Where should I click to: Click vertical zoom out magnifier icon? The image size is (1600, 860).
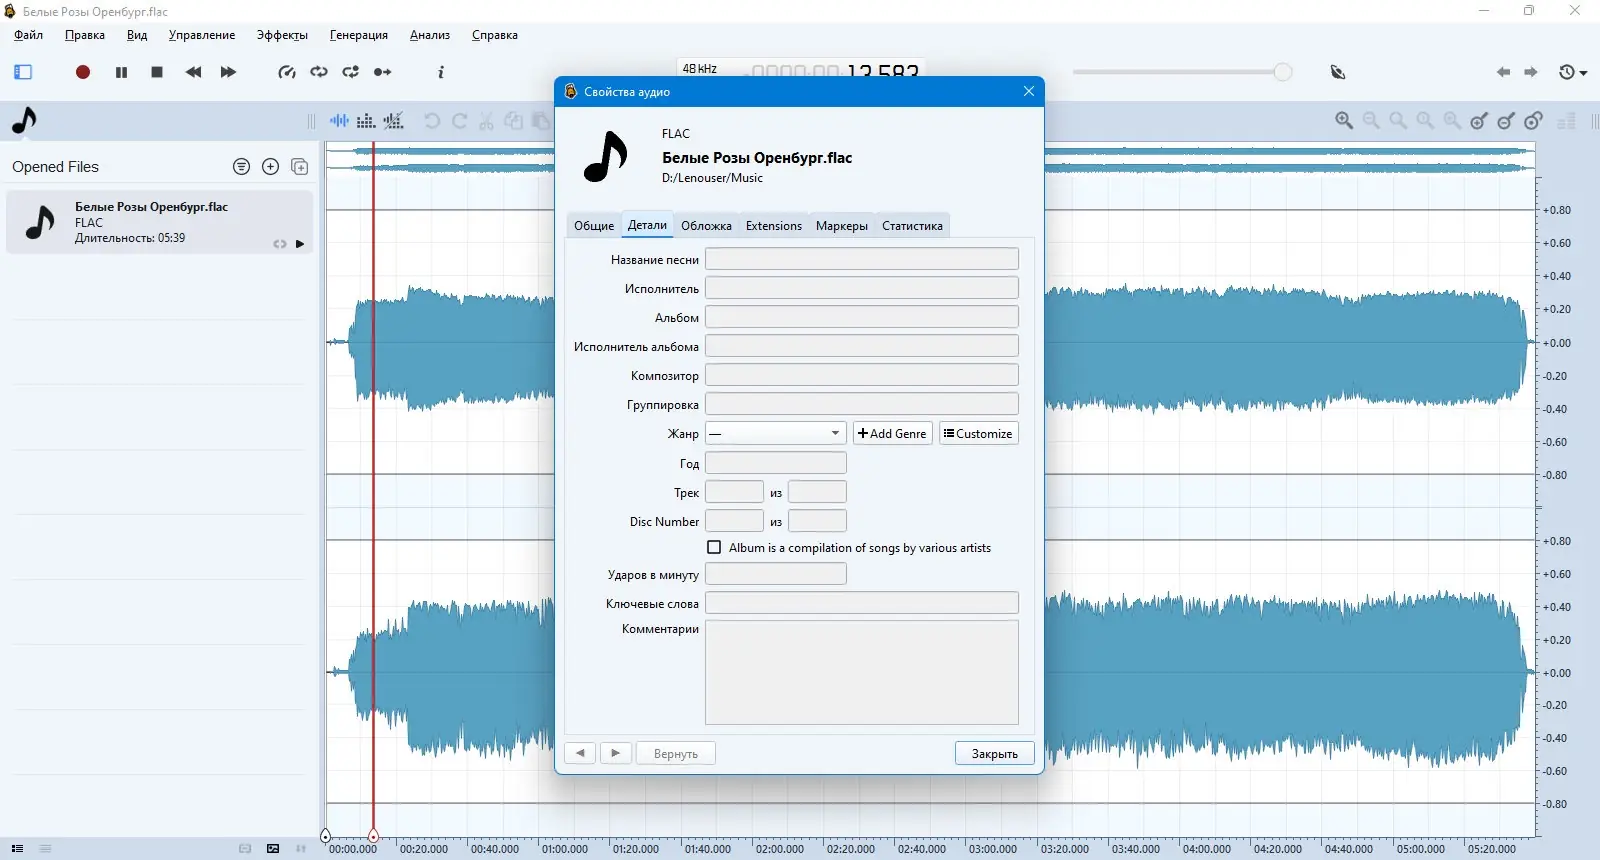[x=1506, y=121]
